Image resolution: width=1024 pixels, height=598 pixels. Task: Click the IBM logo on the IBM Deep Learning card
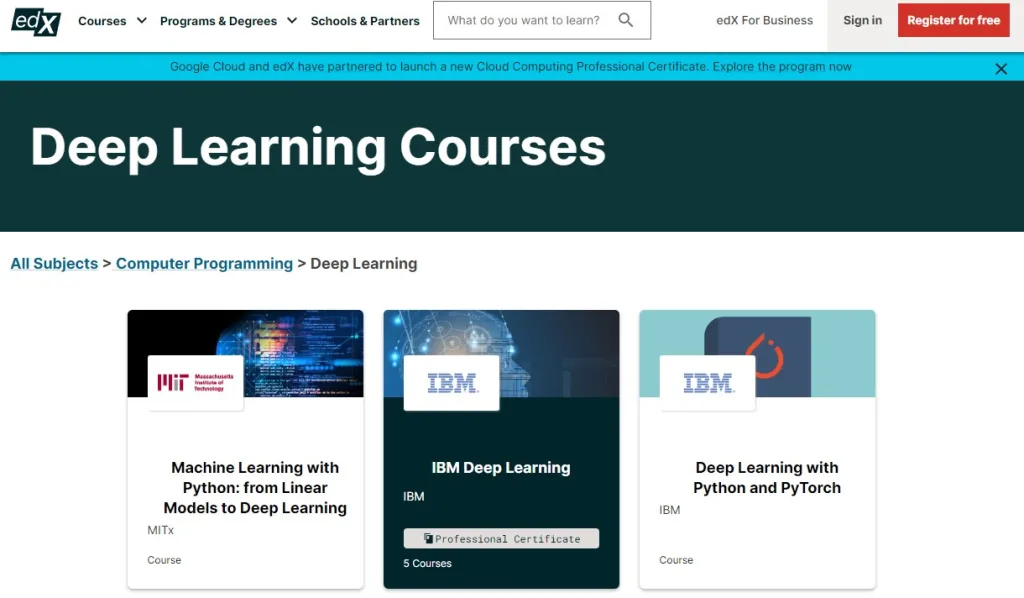coord(451,383)
